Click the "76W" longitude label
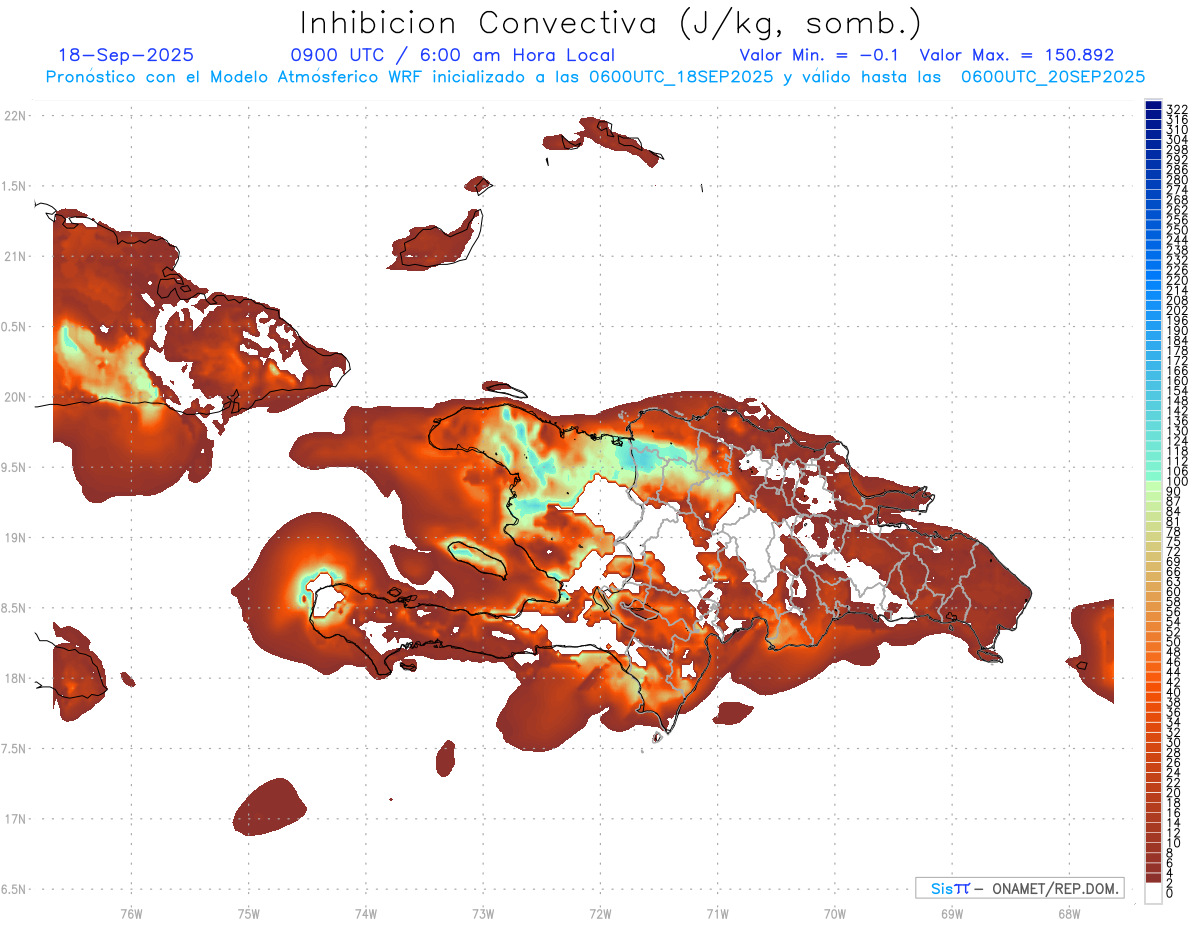Image resolution: width=1200 pixels, height=927 pixels. point(131,913)
